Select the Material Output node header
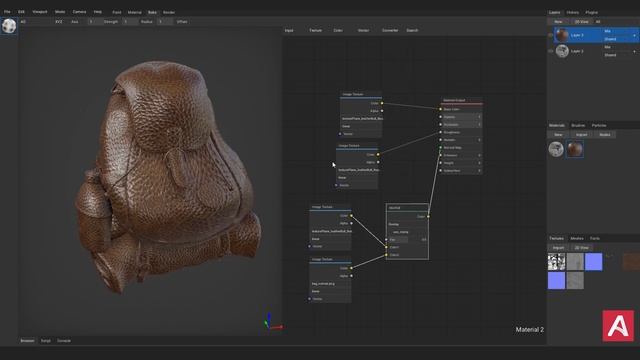This screenshot has width=640, height=360. click(462, 100)
